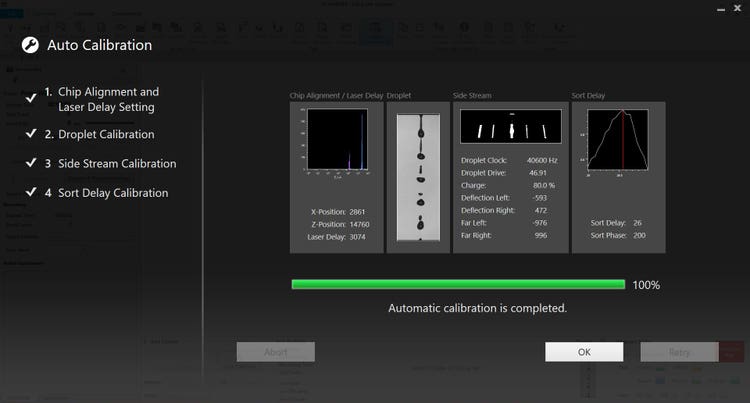Viewport: 750px width, 403px height.
Task: Click the Sort Delay curve graph
Action: [618, 139]
